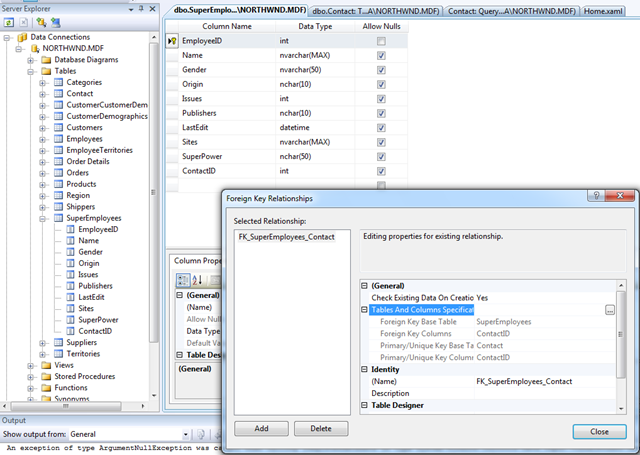Click the Connect to Database toolbar icon
The width and height of the screenshot is (640, 455).
(x=40, y=21)
